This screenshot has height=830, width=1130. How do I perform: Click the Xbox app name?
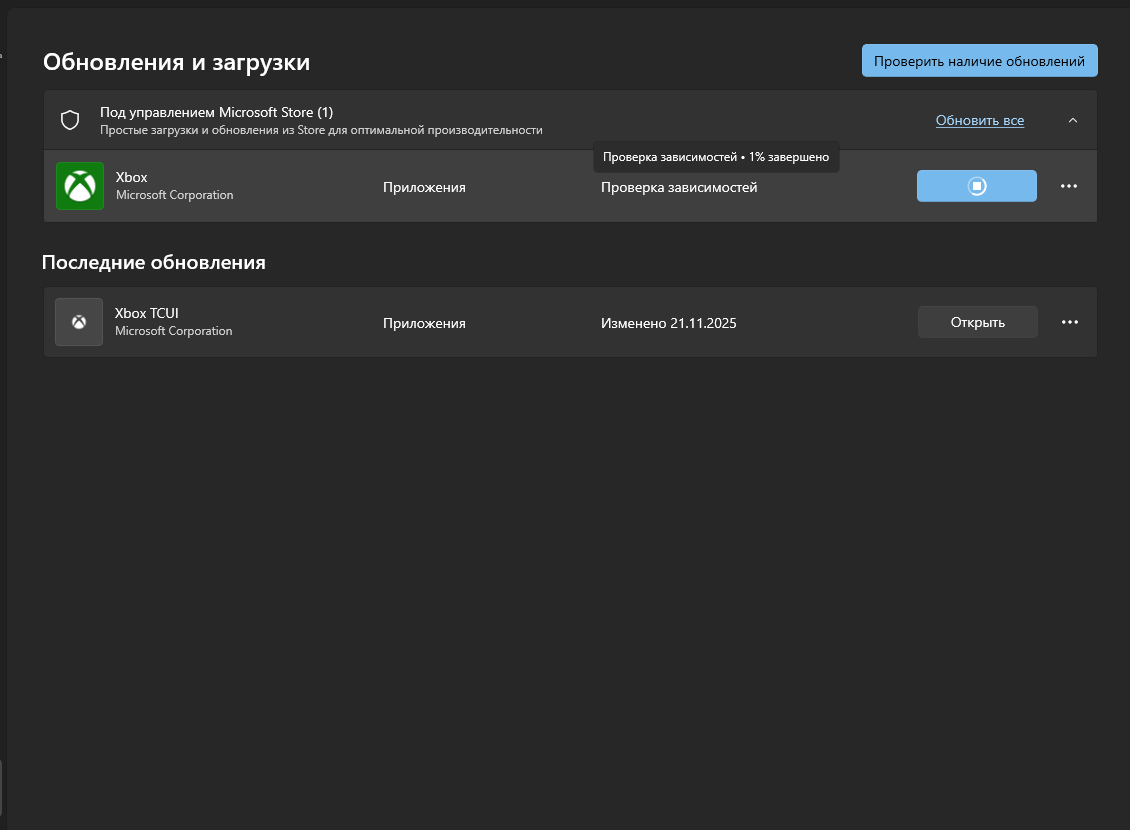point(131,177)
